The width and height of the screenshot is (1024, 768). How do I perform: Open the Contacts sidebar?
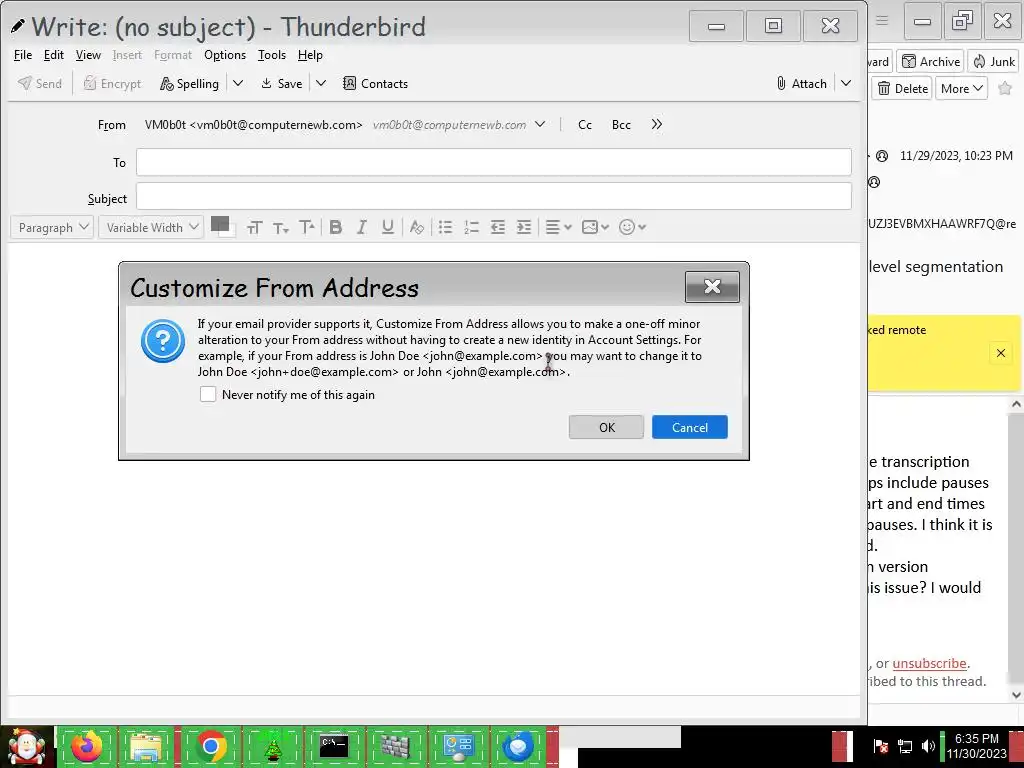pyautogui.click(x=376, y=84)
